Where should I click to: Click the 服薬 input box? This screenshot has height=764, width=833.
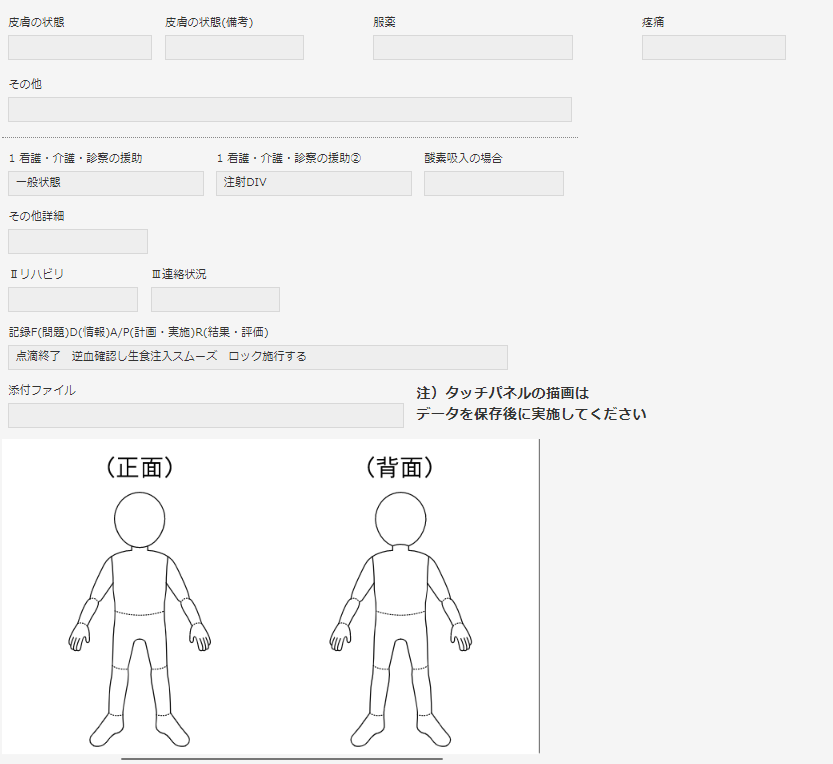pos(472,48)
